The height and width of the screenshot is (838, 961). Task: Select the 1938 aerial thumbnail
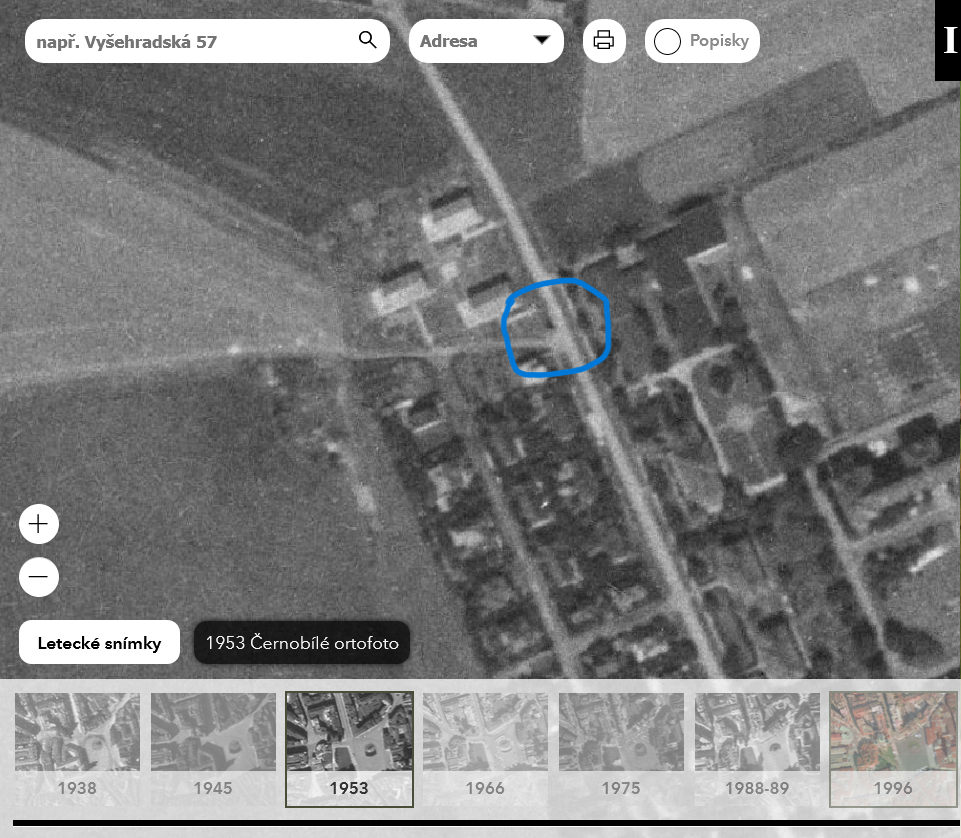point(77,748)
